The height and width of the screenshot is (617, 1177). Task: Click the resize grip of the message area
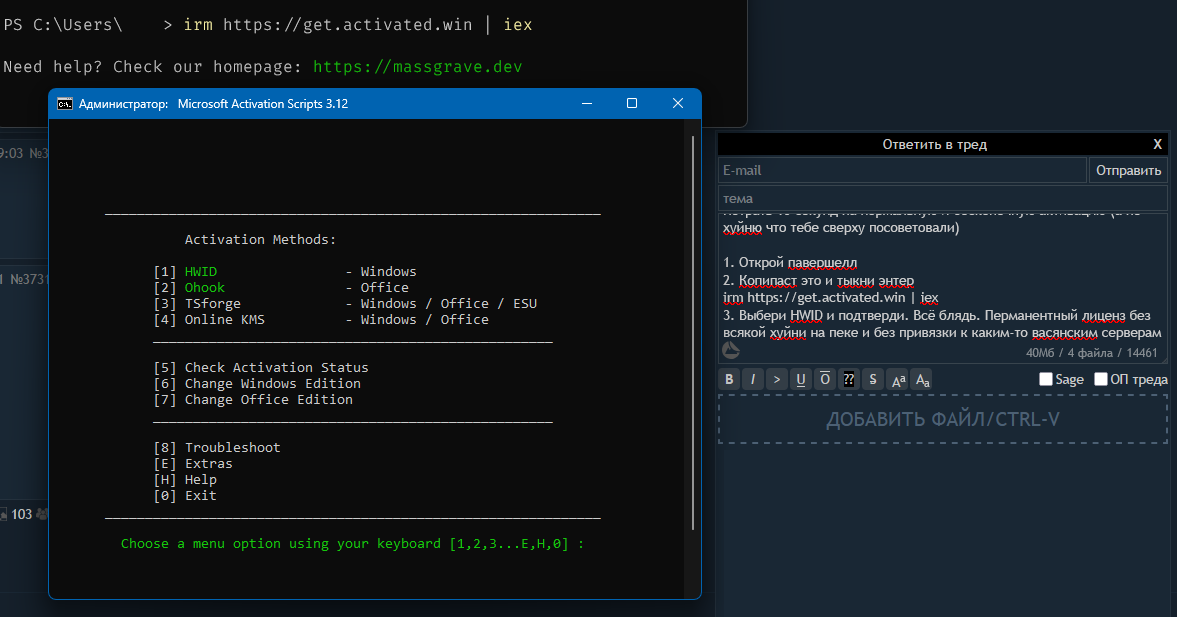pos(1163,359)
